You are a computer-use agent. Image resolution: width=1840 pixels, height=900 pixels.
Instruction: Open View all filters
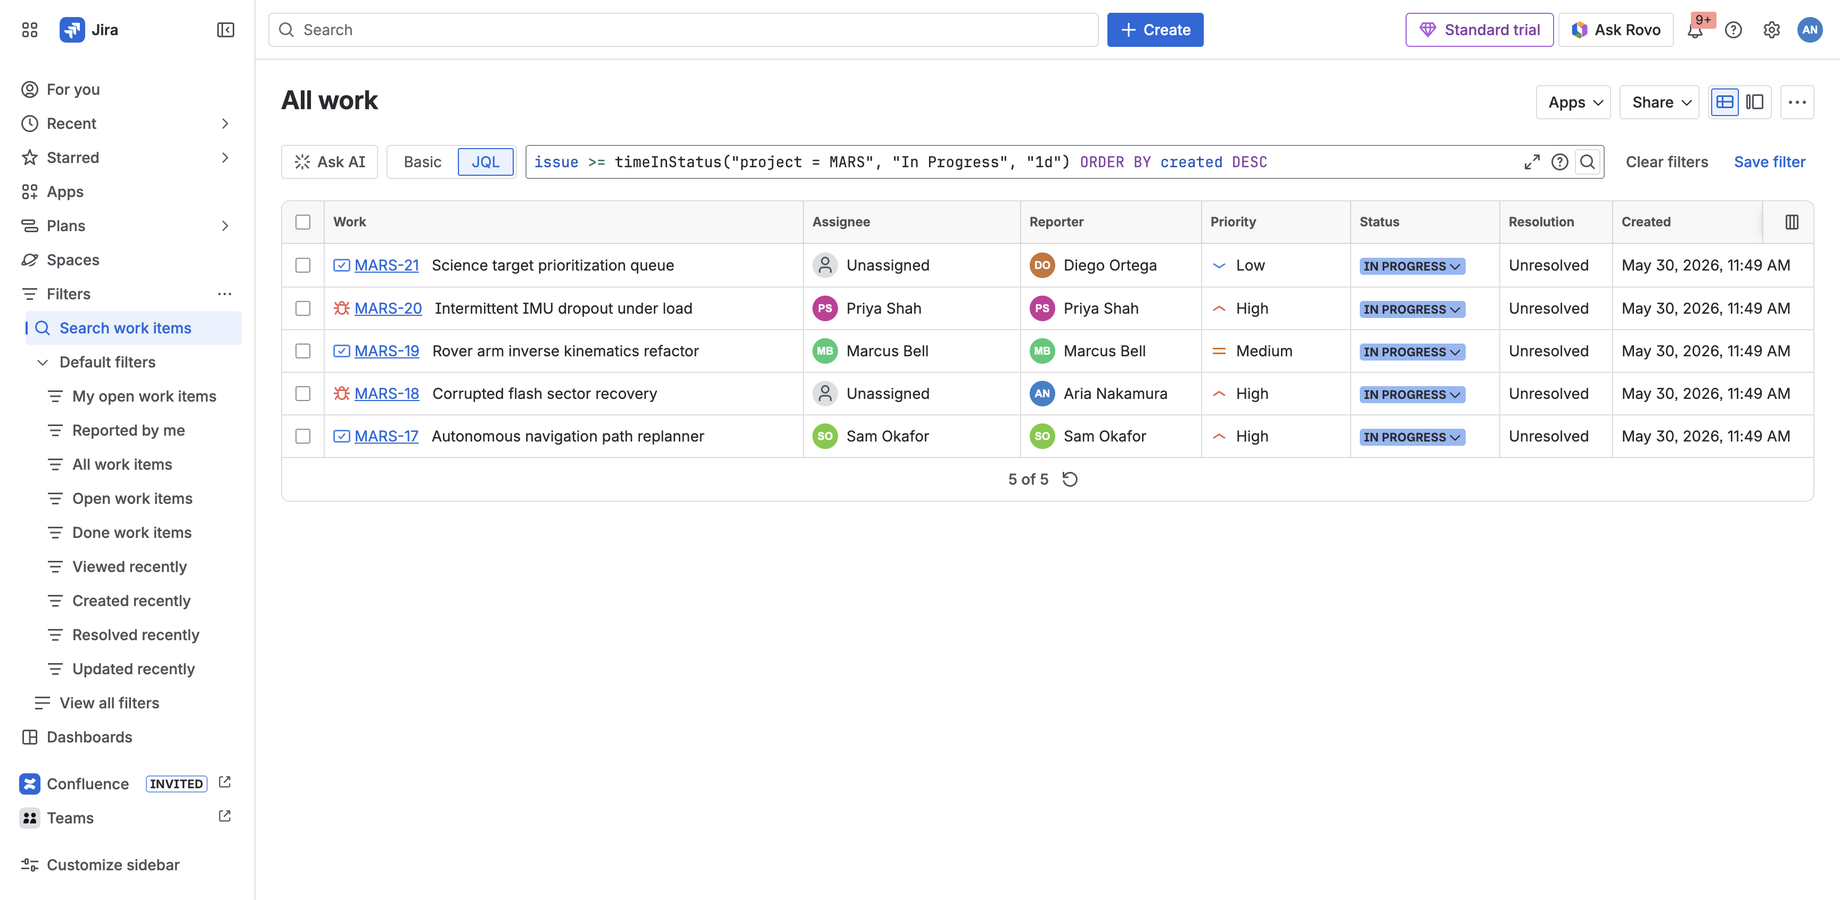point(109,703)
